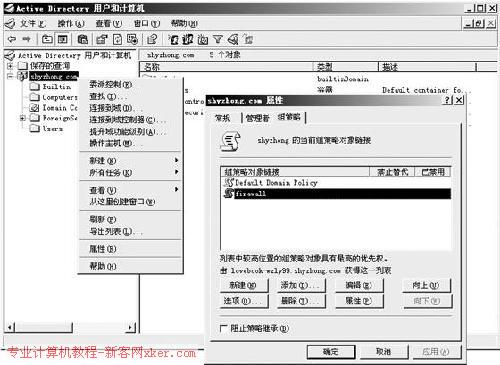The width and height of the screenshot is (500, 365).
Task: Click the funnel filter options icon
Action: [218, 40]
